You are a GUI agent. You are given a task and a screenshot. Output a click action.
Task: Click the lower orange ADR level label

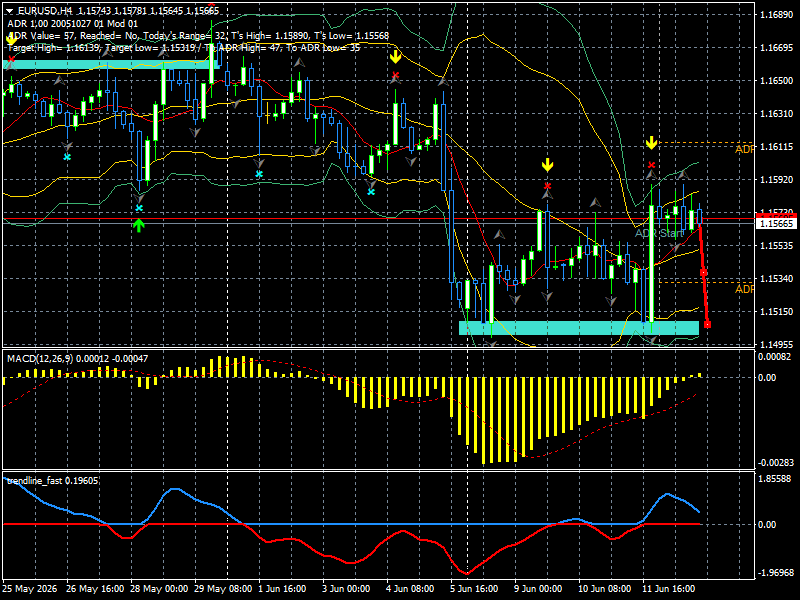744,289
